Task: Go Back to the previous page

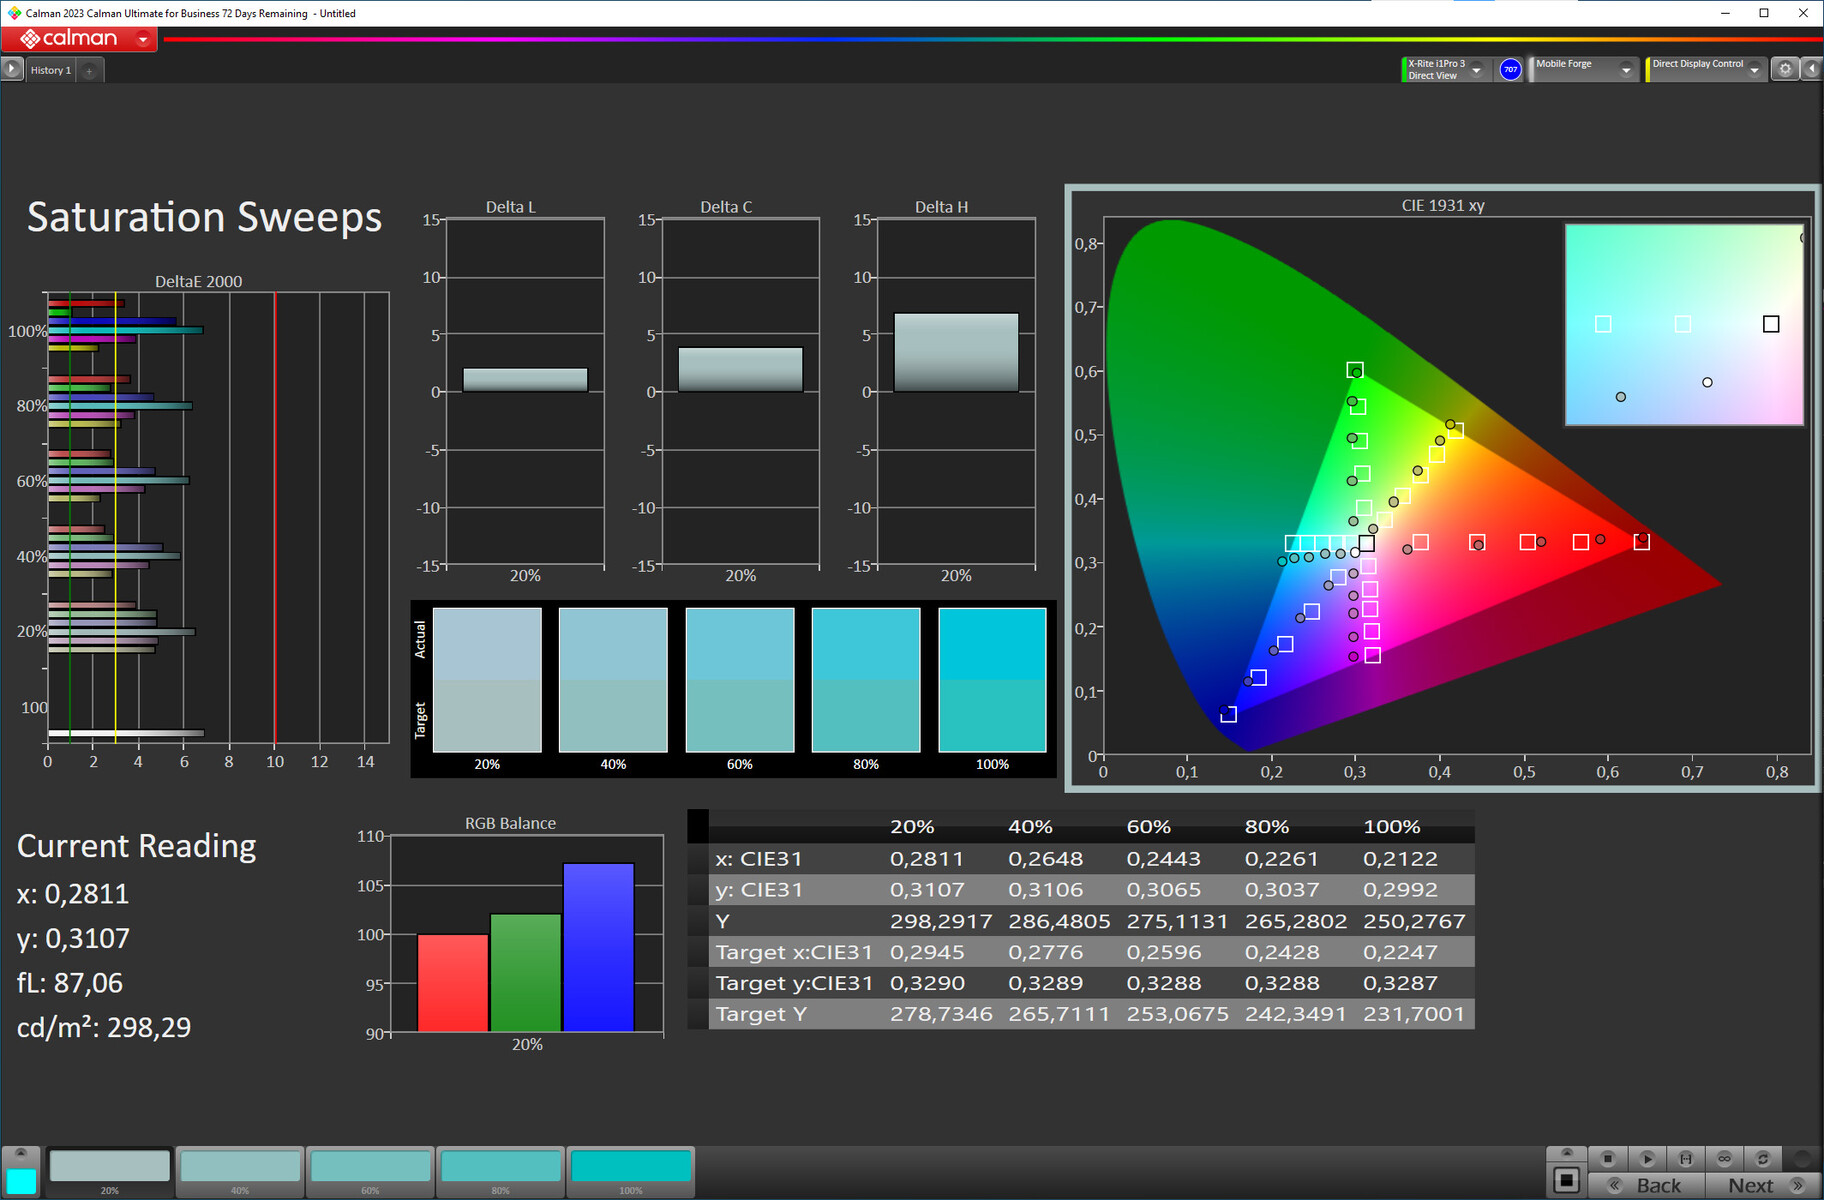Action: pos(1645,1185)
